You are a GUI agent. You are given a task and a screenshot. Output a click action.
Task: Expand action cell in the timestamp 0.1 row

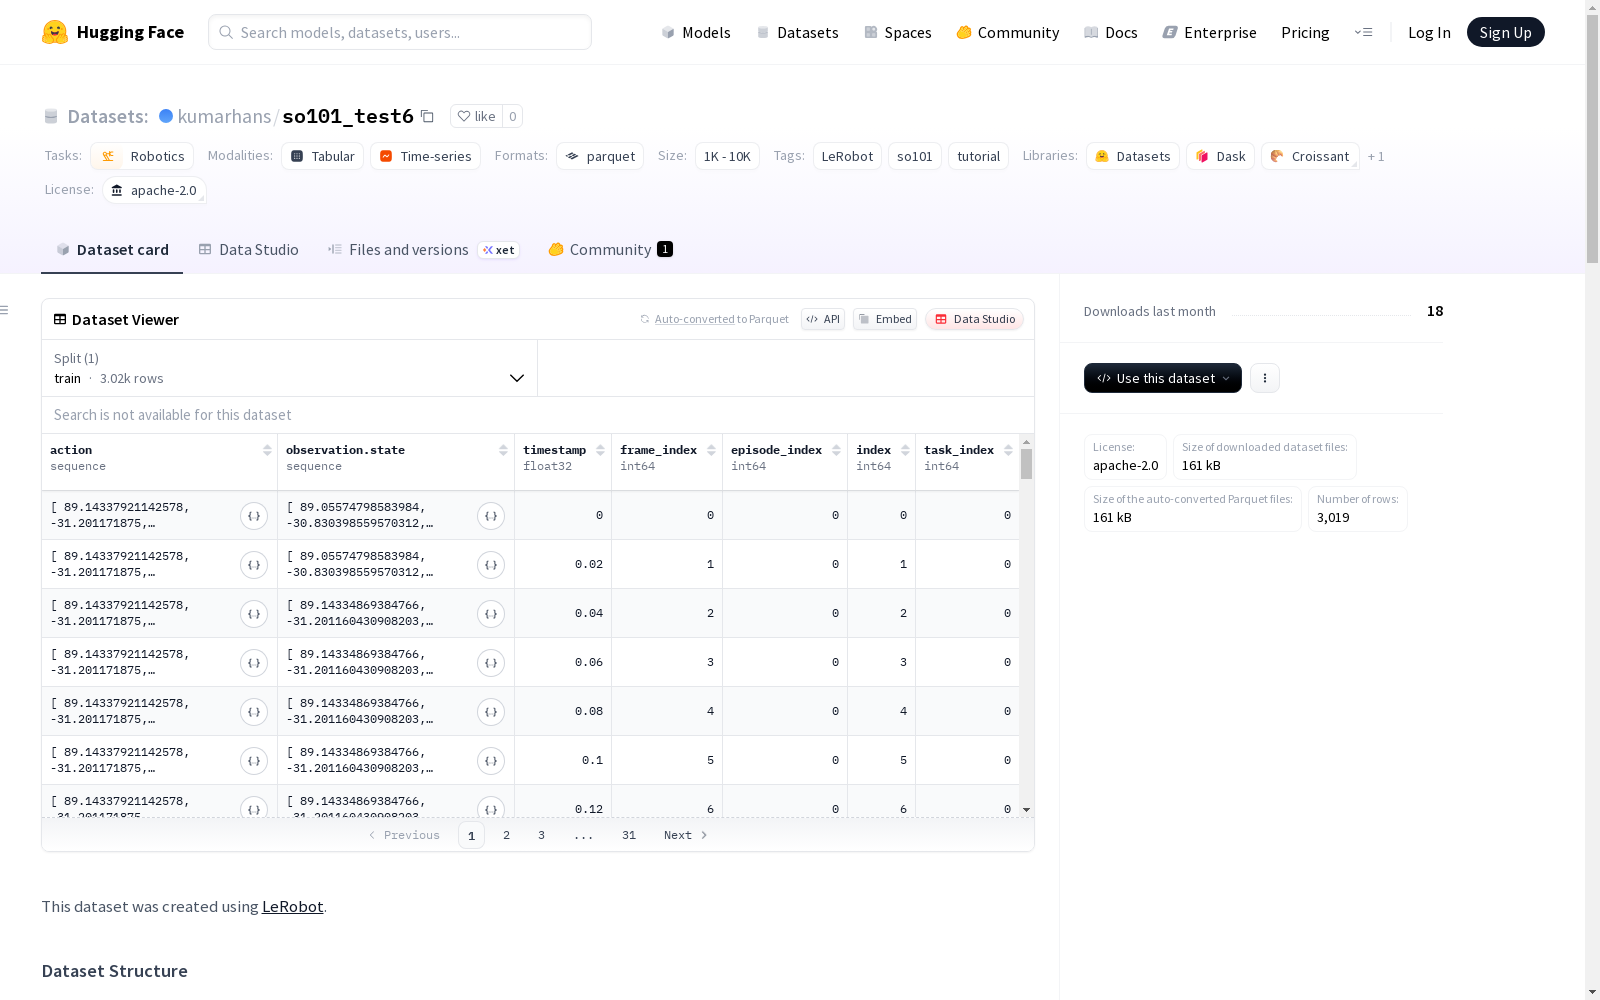(x=254, y=761)
